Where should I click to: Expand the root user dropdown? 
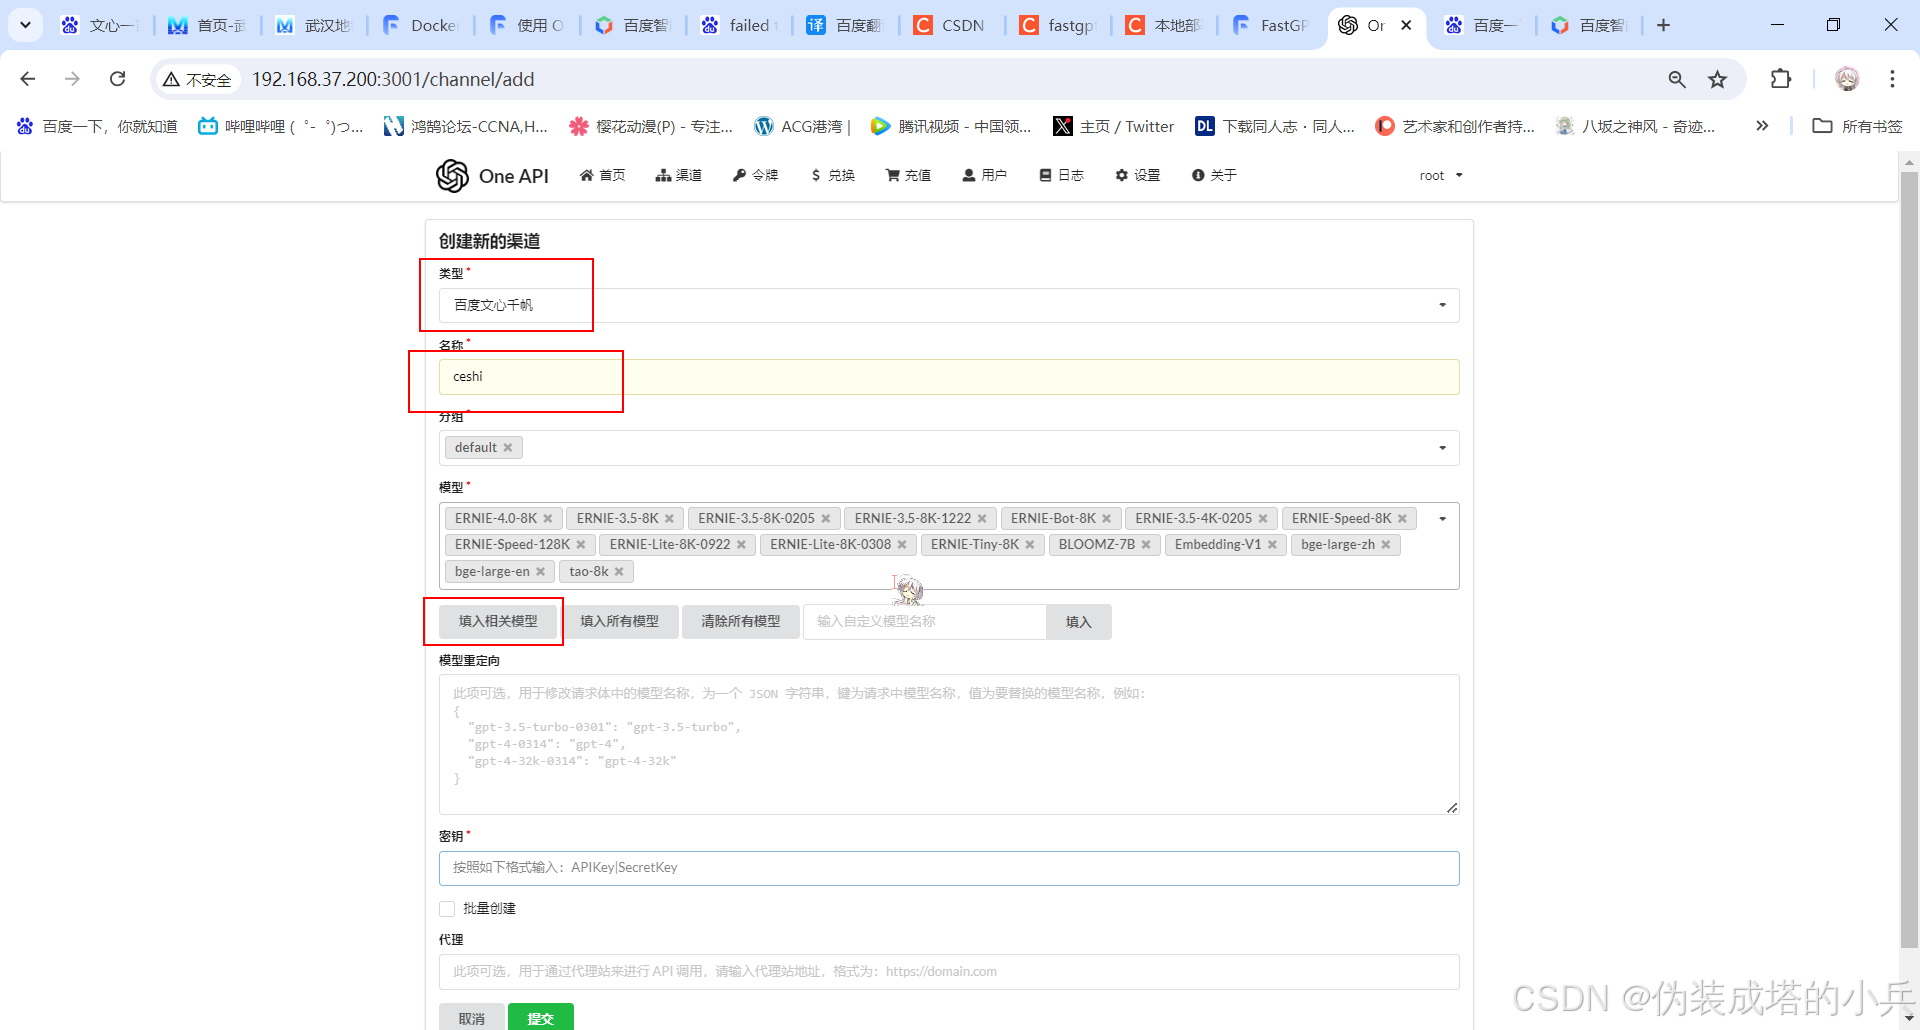pos(1441,176)
